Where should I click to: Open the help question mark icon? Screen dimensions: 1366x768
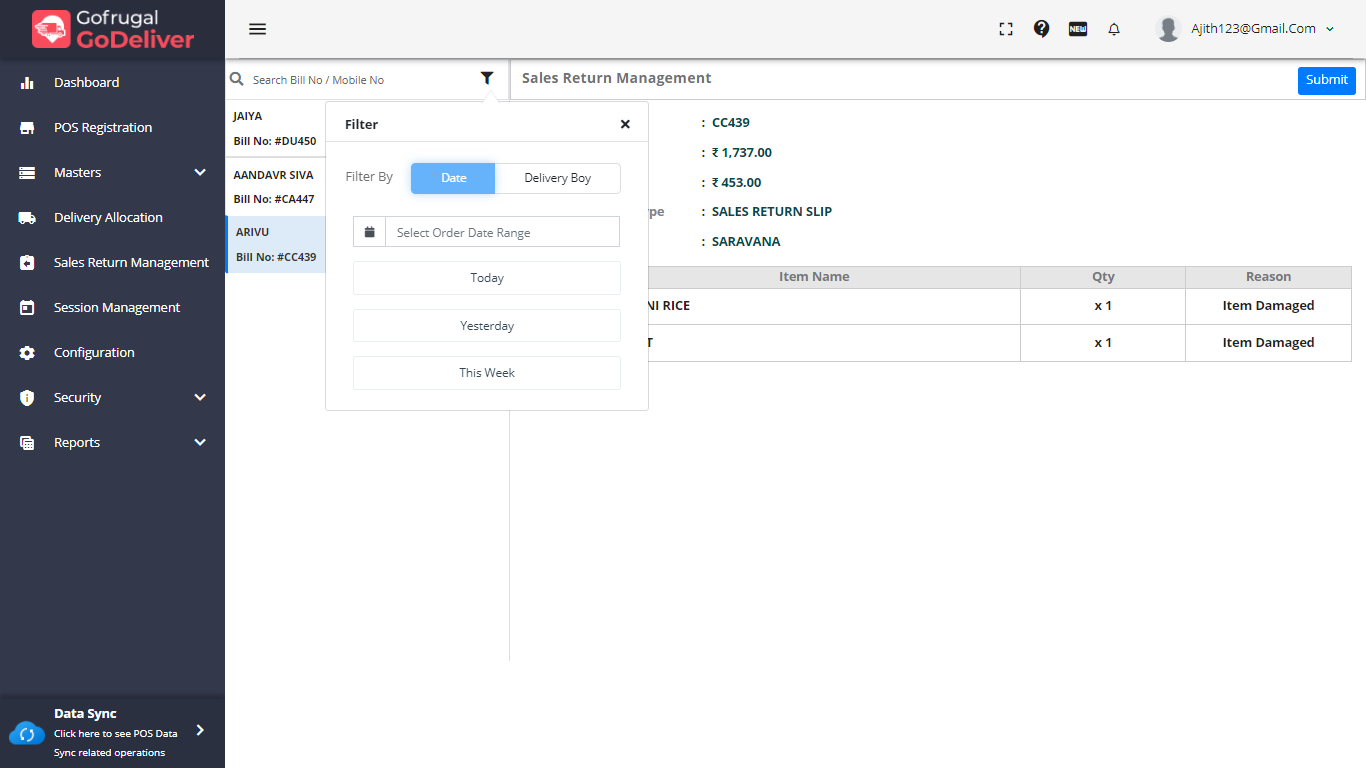(x=1041, y=29)
